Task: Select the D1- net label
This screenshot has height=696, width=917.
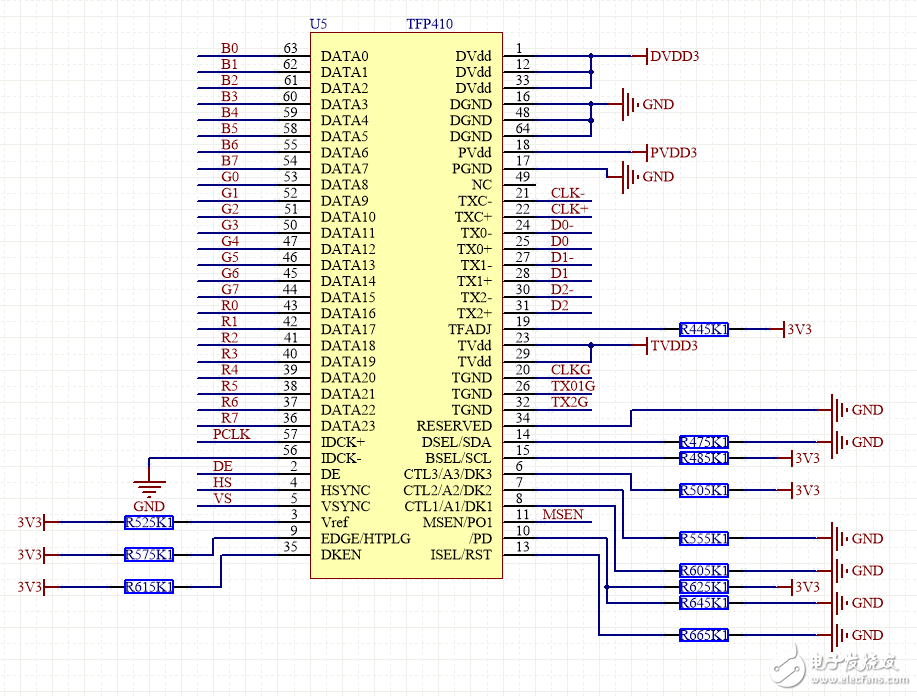Action: (561, 257)
